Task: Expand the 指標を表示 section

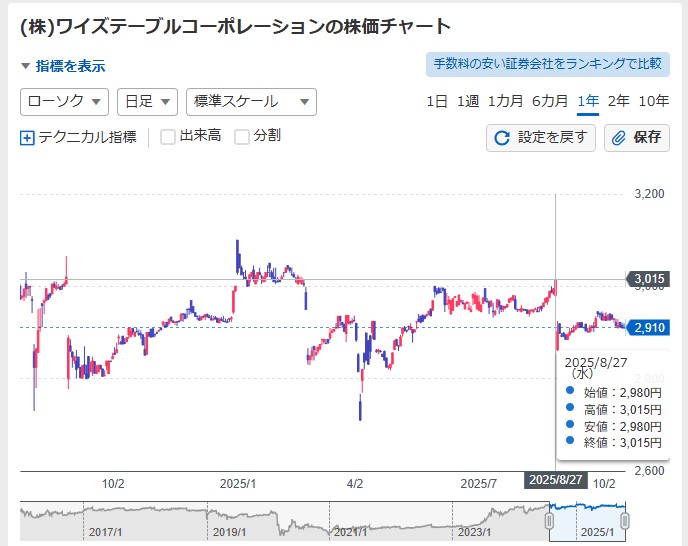Action: pyautogui.click(x=63, y=67)
